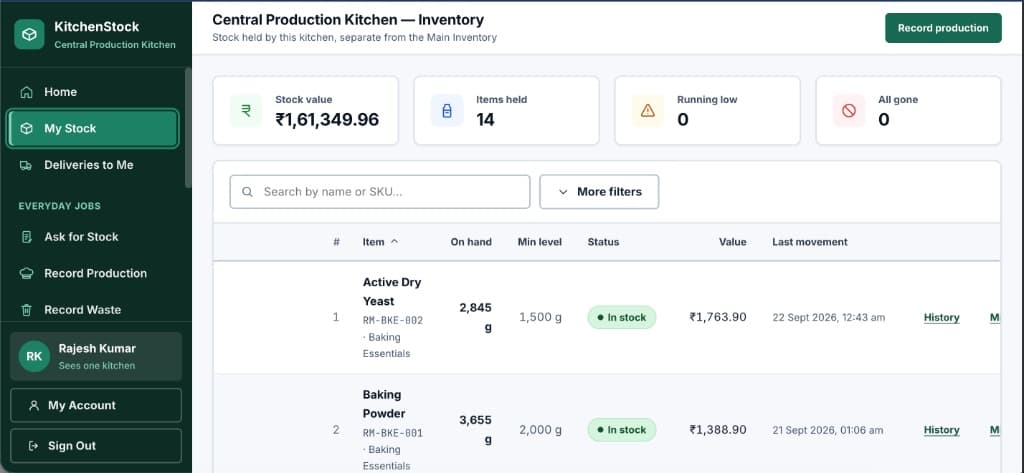Image resolution: width=1024 pixels, height=473 pixels.
Task: Click In stock badge for Active Dry Yeast
Action: (622, 318)
